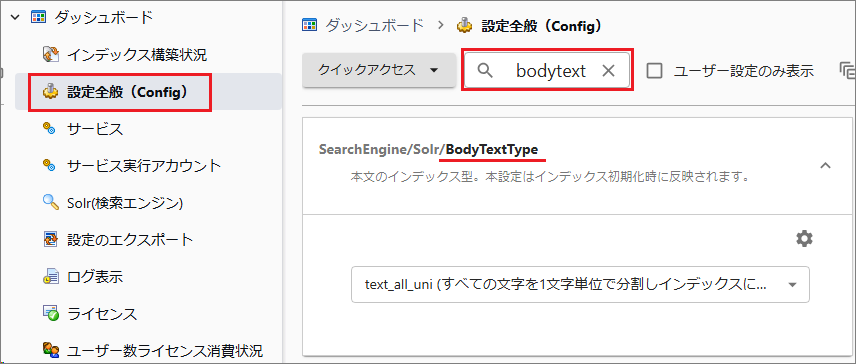856x364 pixels.
Task: Open the text_all_uni index type dropdown
Action: point(580,284)
